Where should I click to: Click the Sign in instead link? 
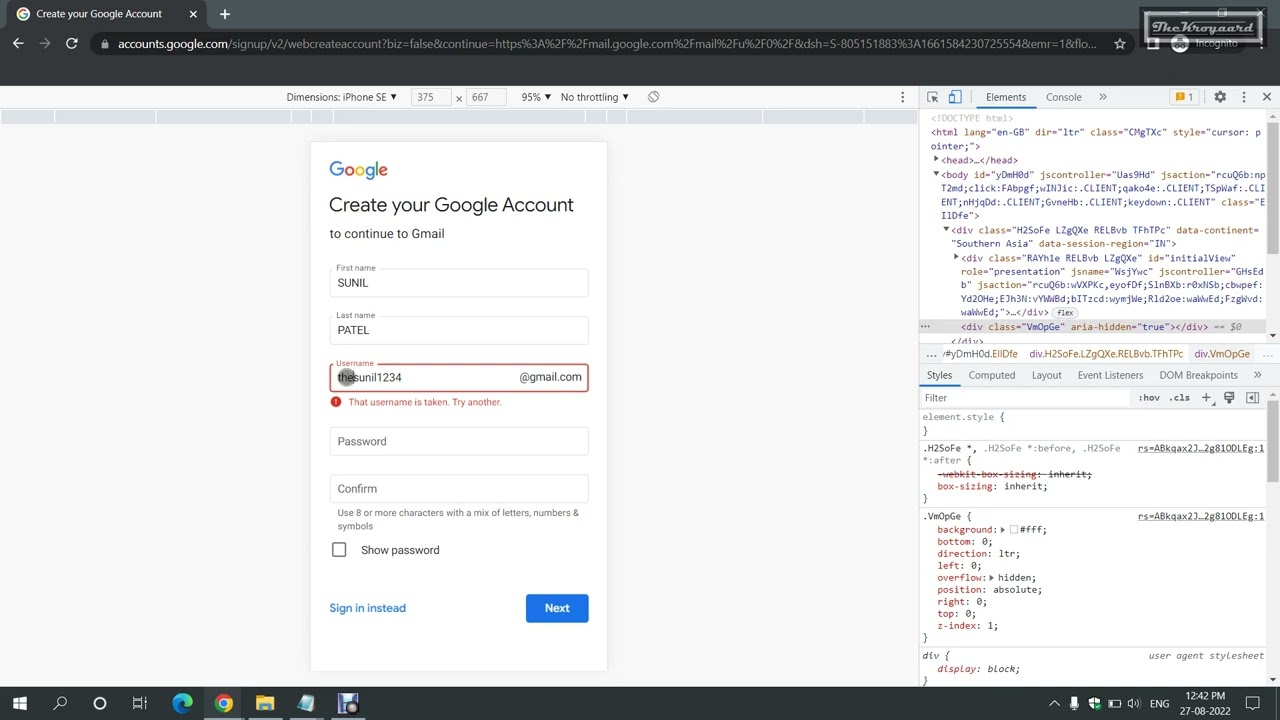click(367, 608)
